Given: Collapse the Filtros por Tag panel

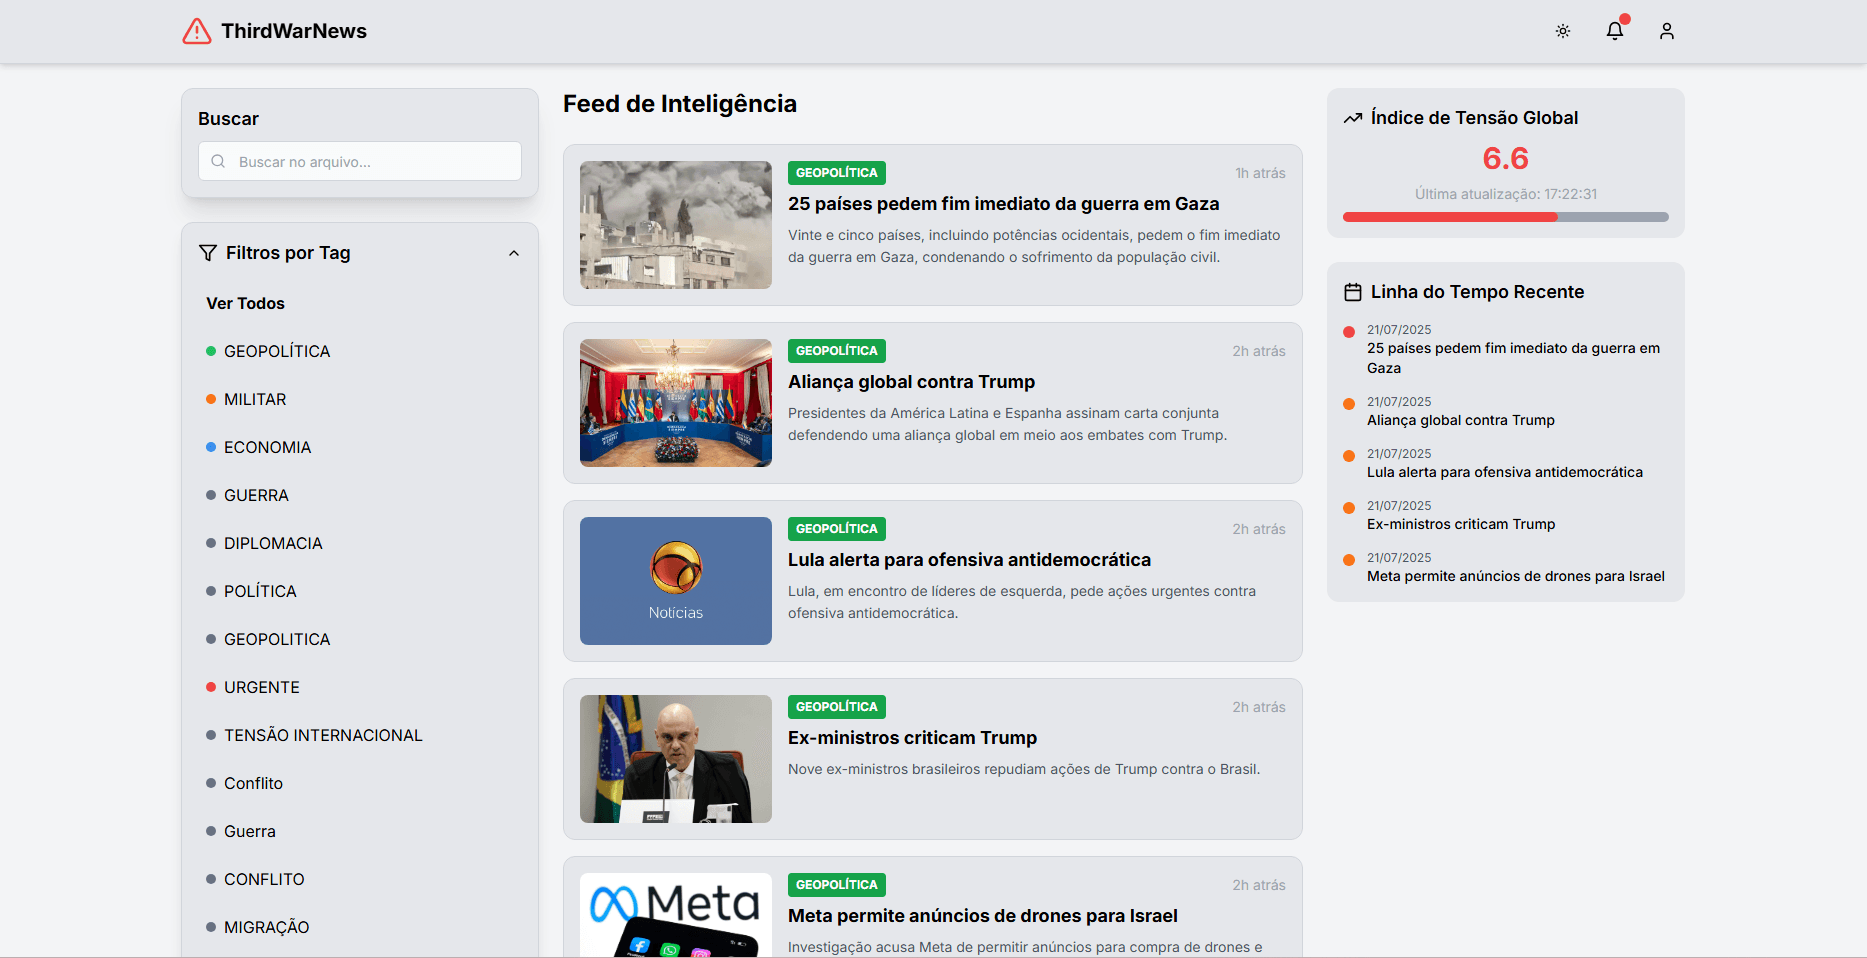Looking at the screenshot, I should 514,253.
